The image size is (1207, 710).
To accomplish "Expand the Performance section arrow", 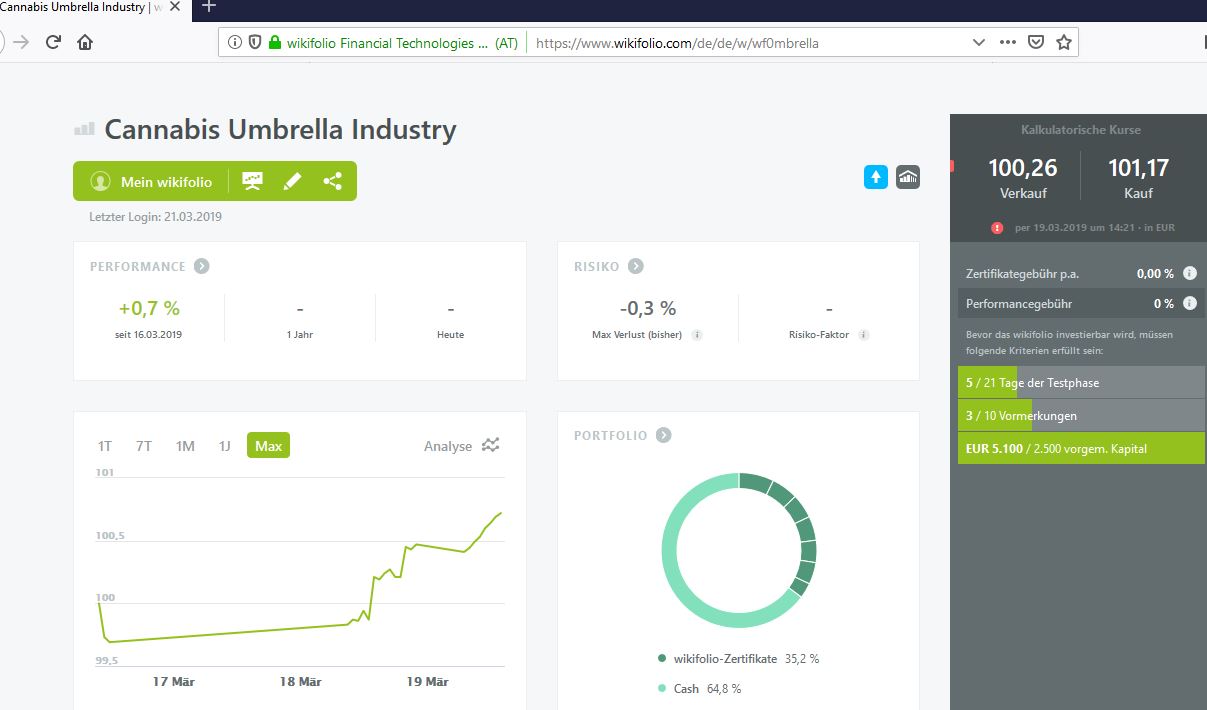I will coord(202,266).
